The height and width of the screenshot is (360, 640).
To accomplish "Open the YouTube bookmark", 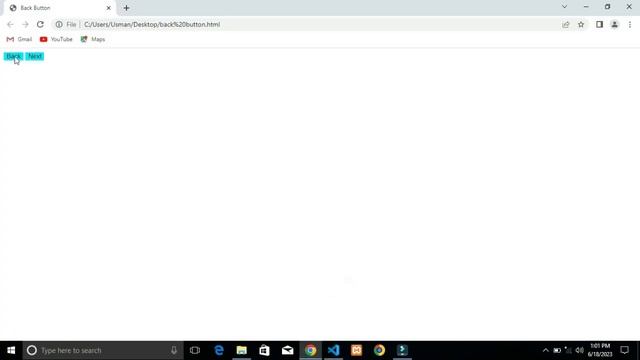I will tap(56, 39).
